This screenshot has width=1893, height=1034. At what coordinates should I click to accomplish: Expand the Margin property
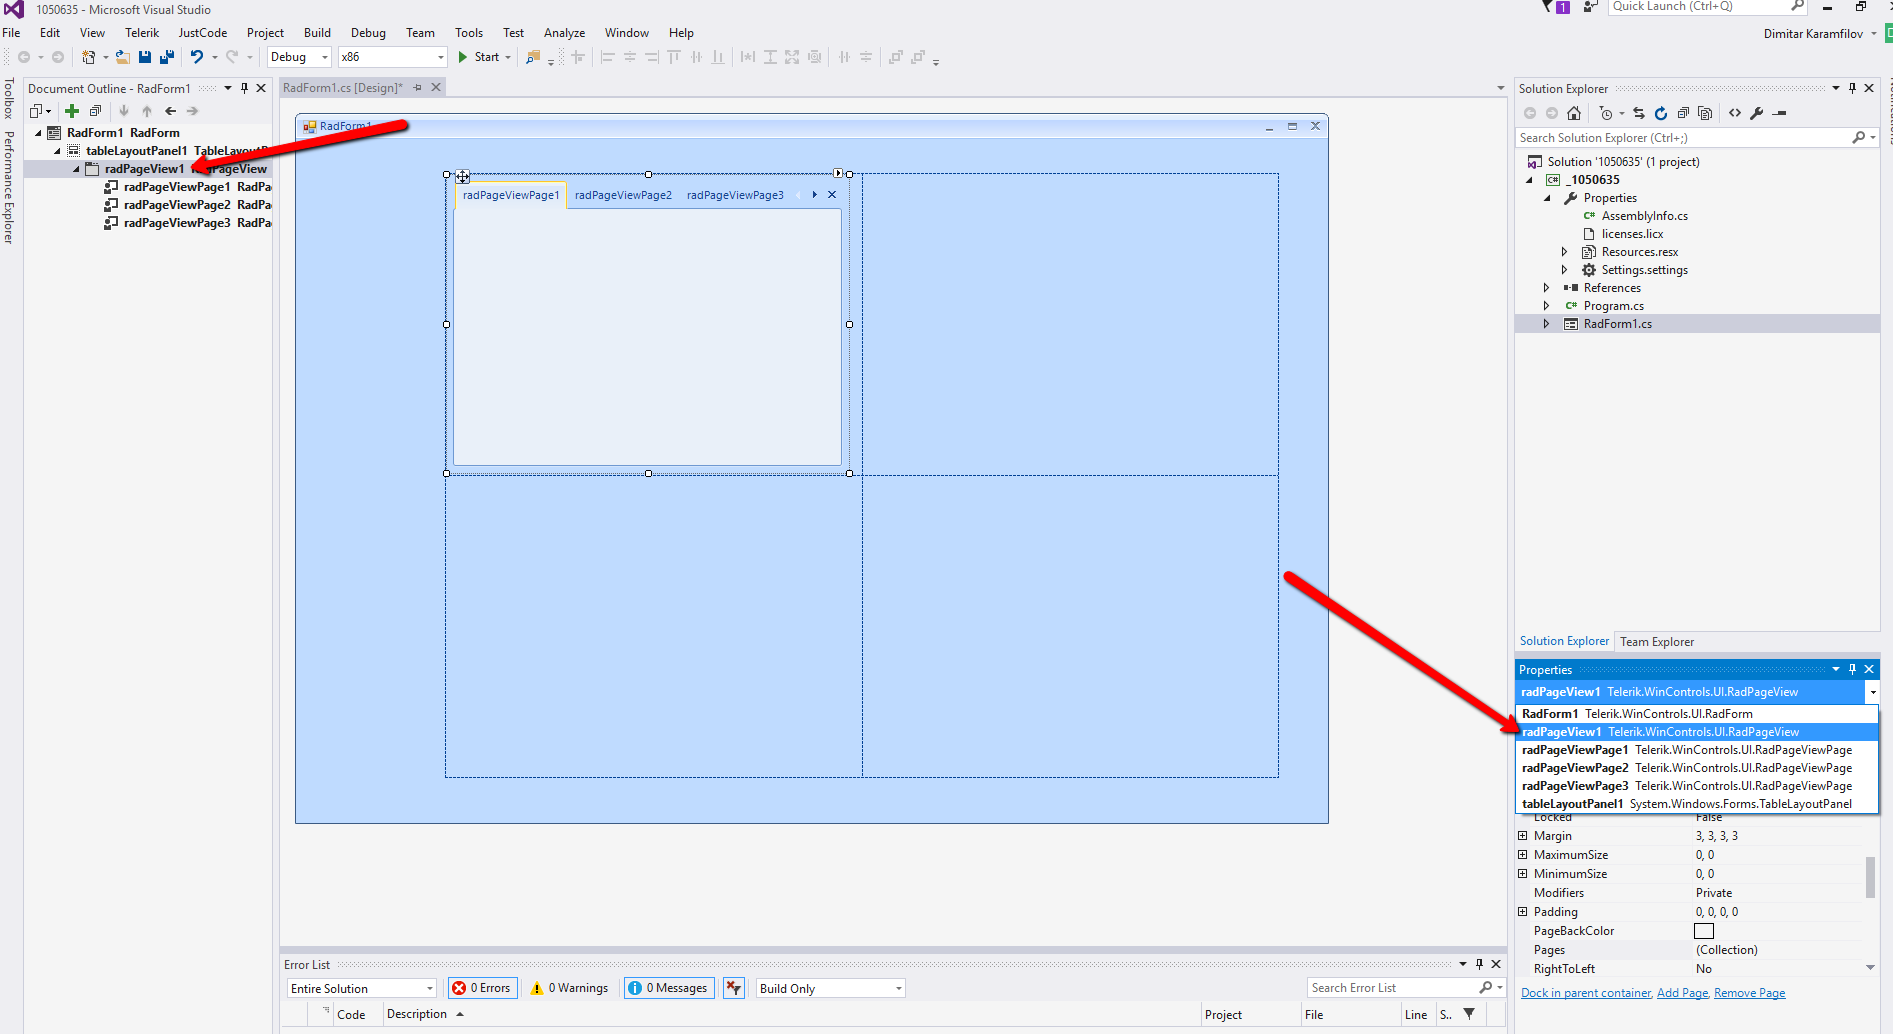pos(1523,836)
